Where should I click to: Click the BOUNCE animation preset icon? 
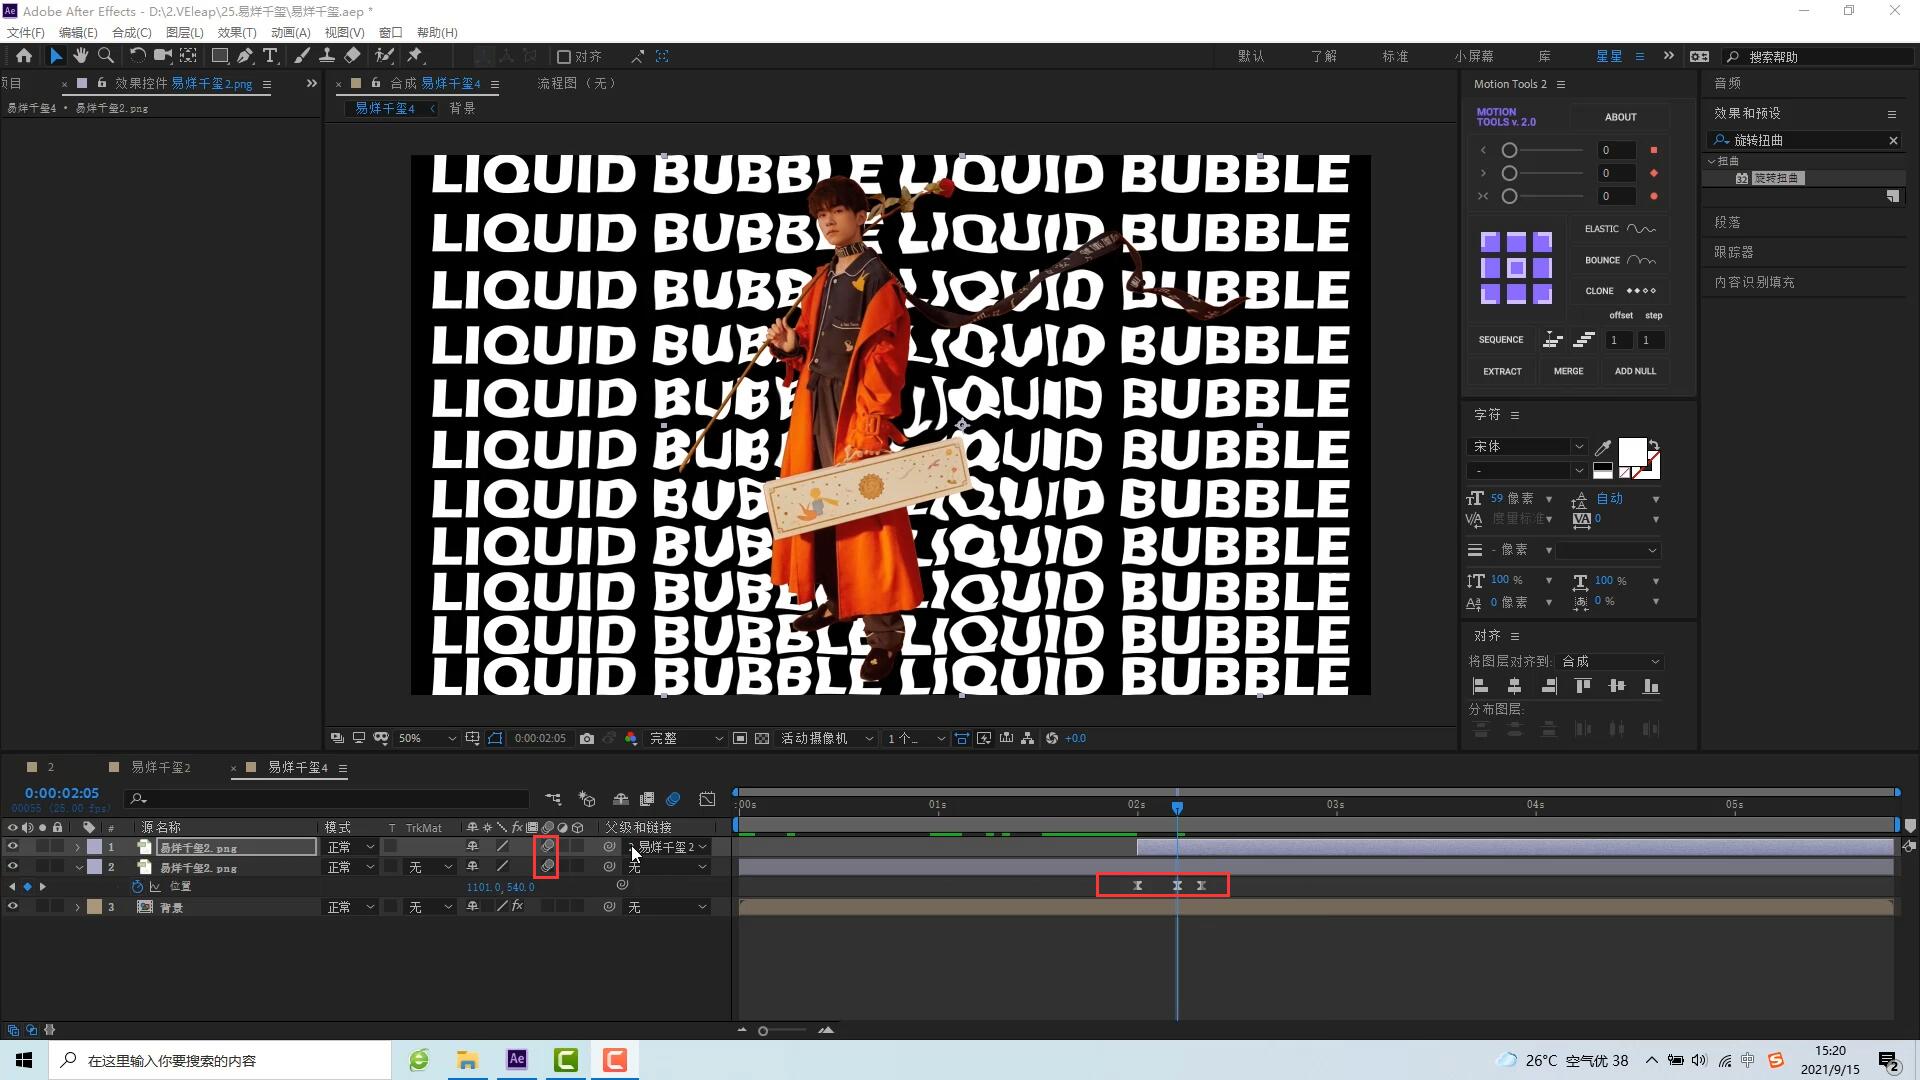[x=1640, y=258]
